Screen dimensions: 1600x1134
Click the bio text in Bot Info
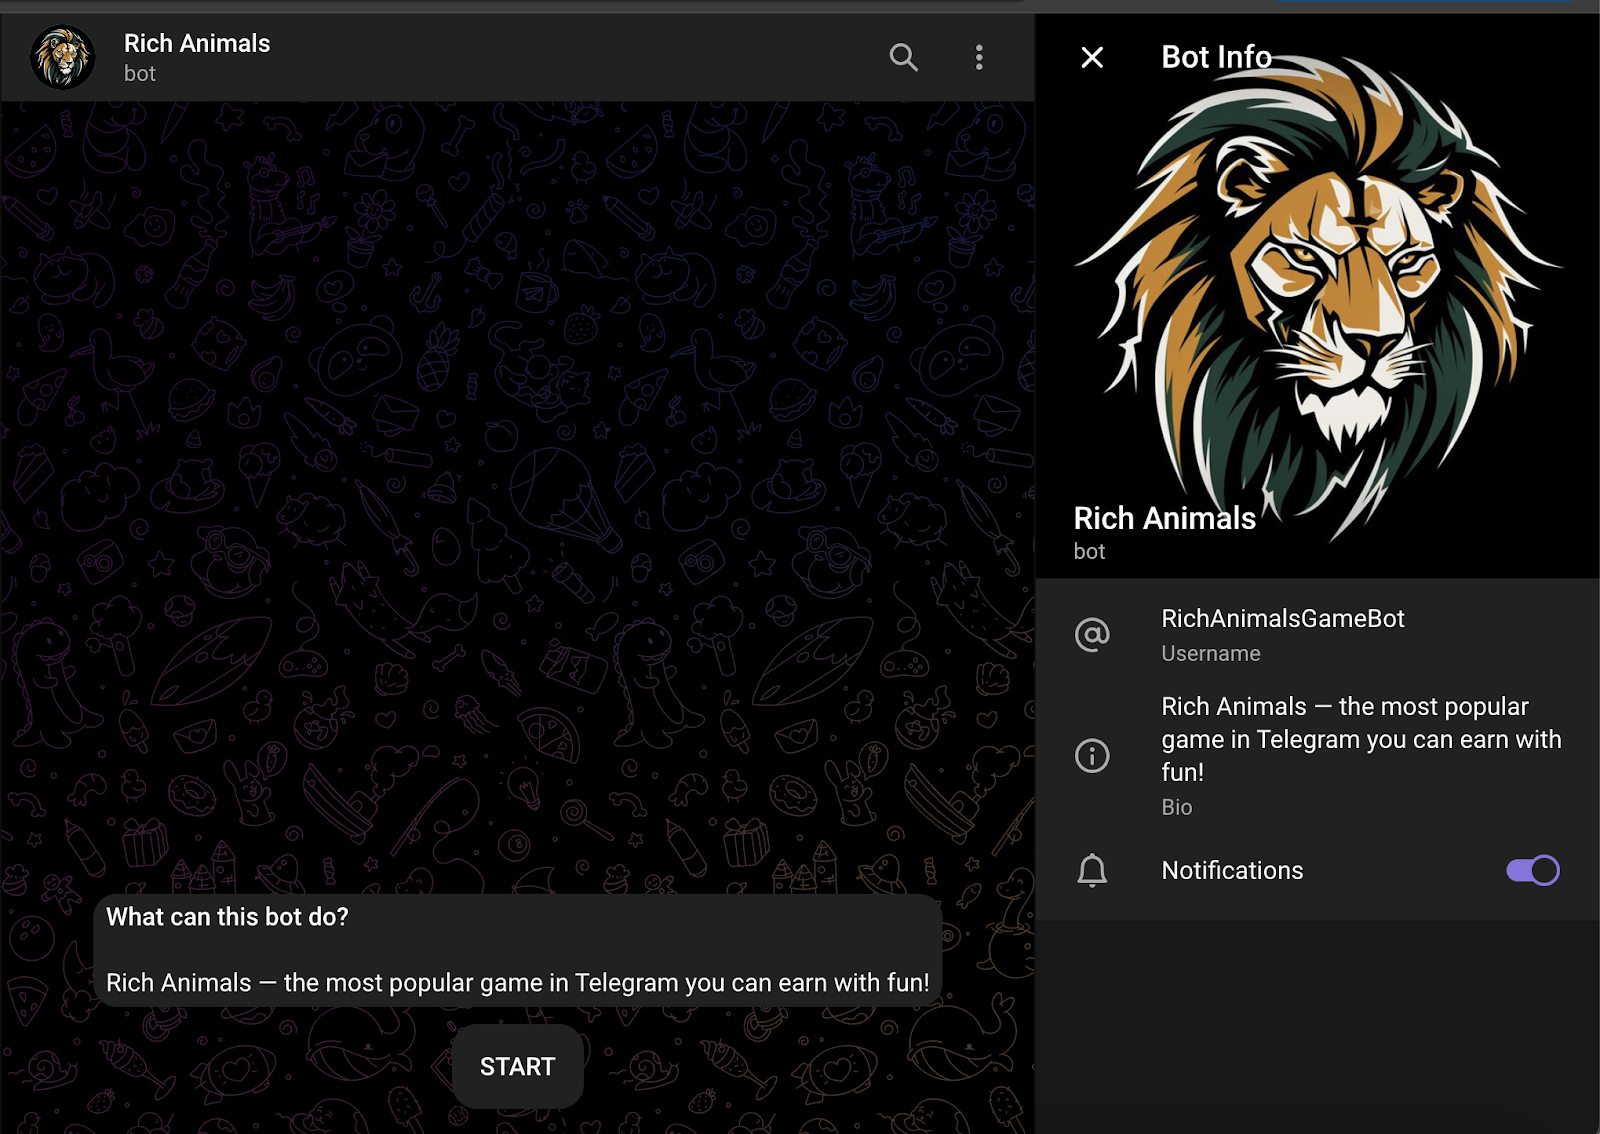click(x=1361, y=739)
